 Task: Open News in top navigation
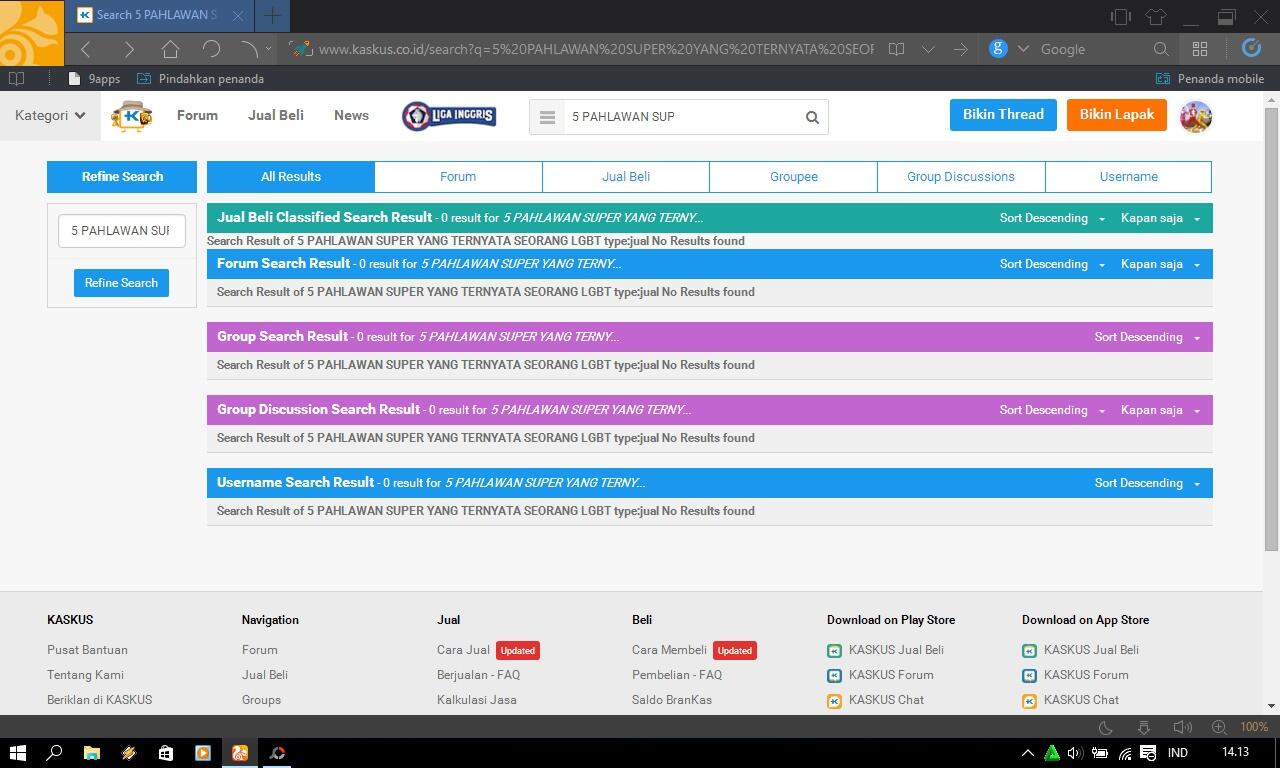tap(351, 115)
